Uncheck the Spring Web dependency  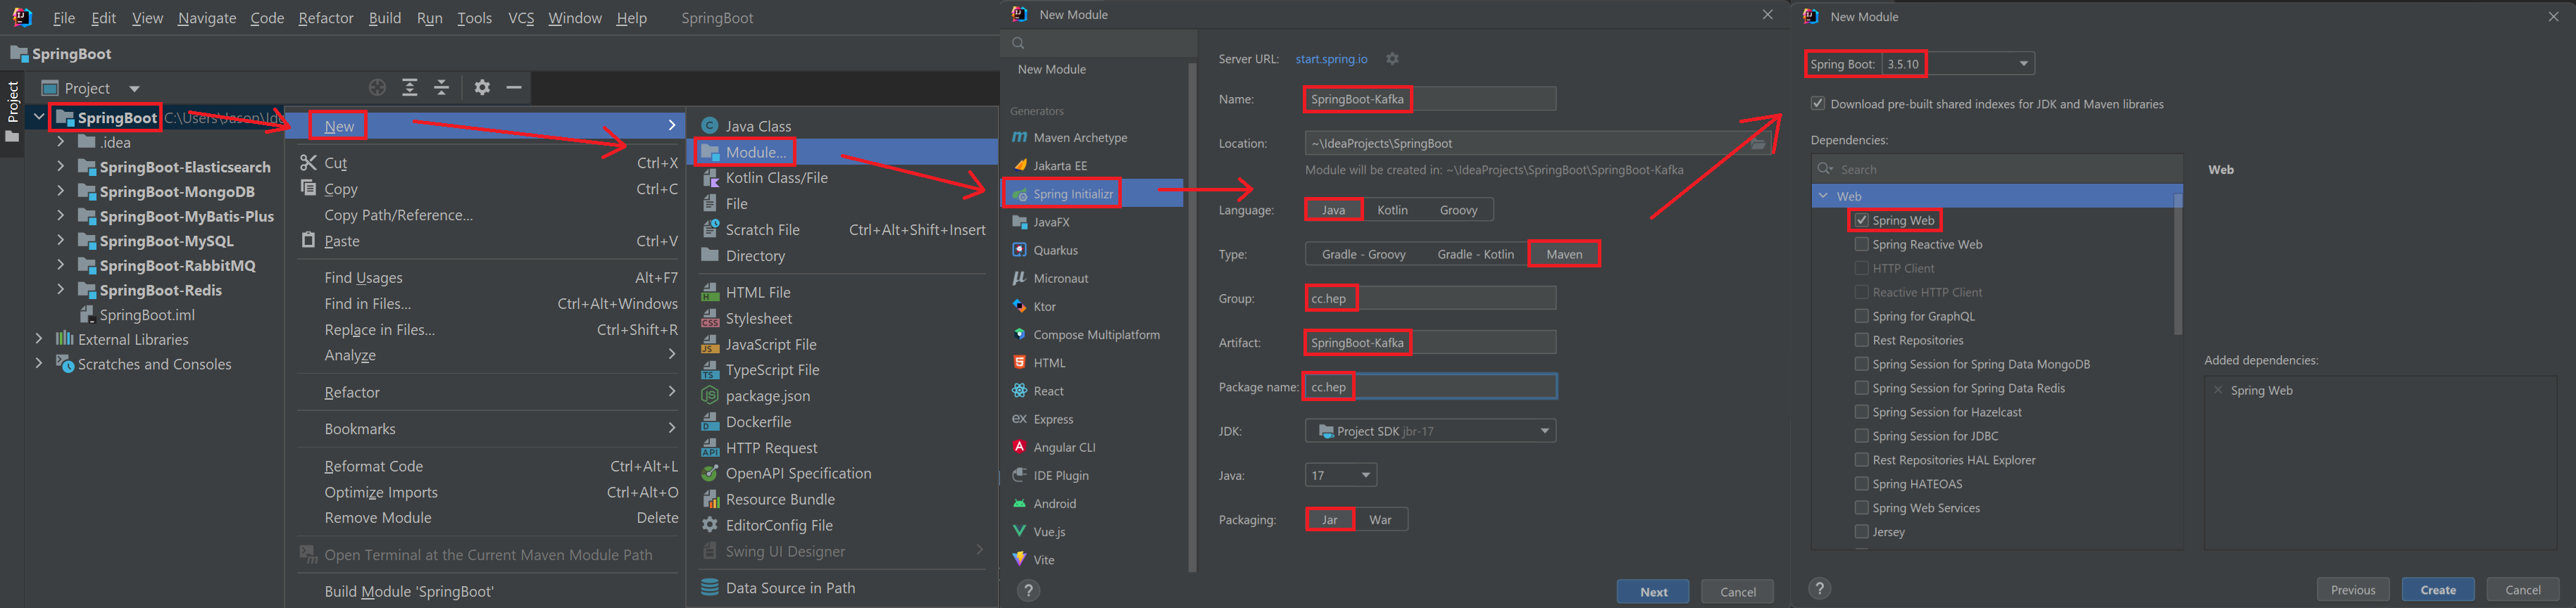point(1861,220)
